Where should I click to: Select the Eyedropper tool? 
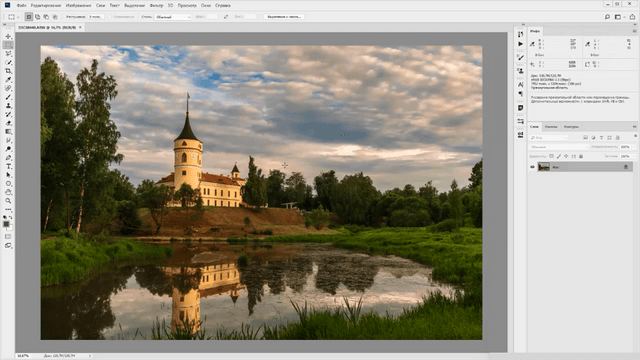(x=8, y=80)
